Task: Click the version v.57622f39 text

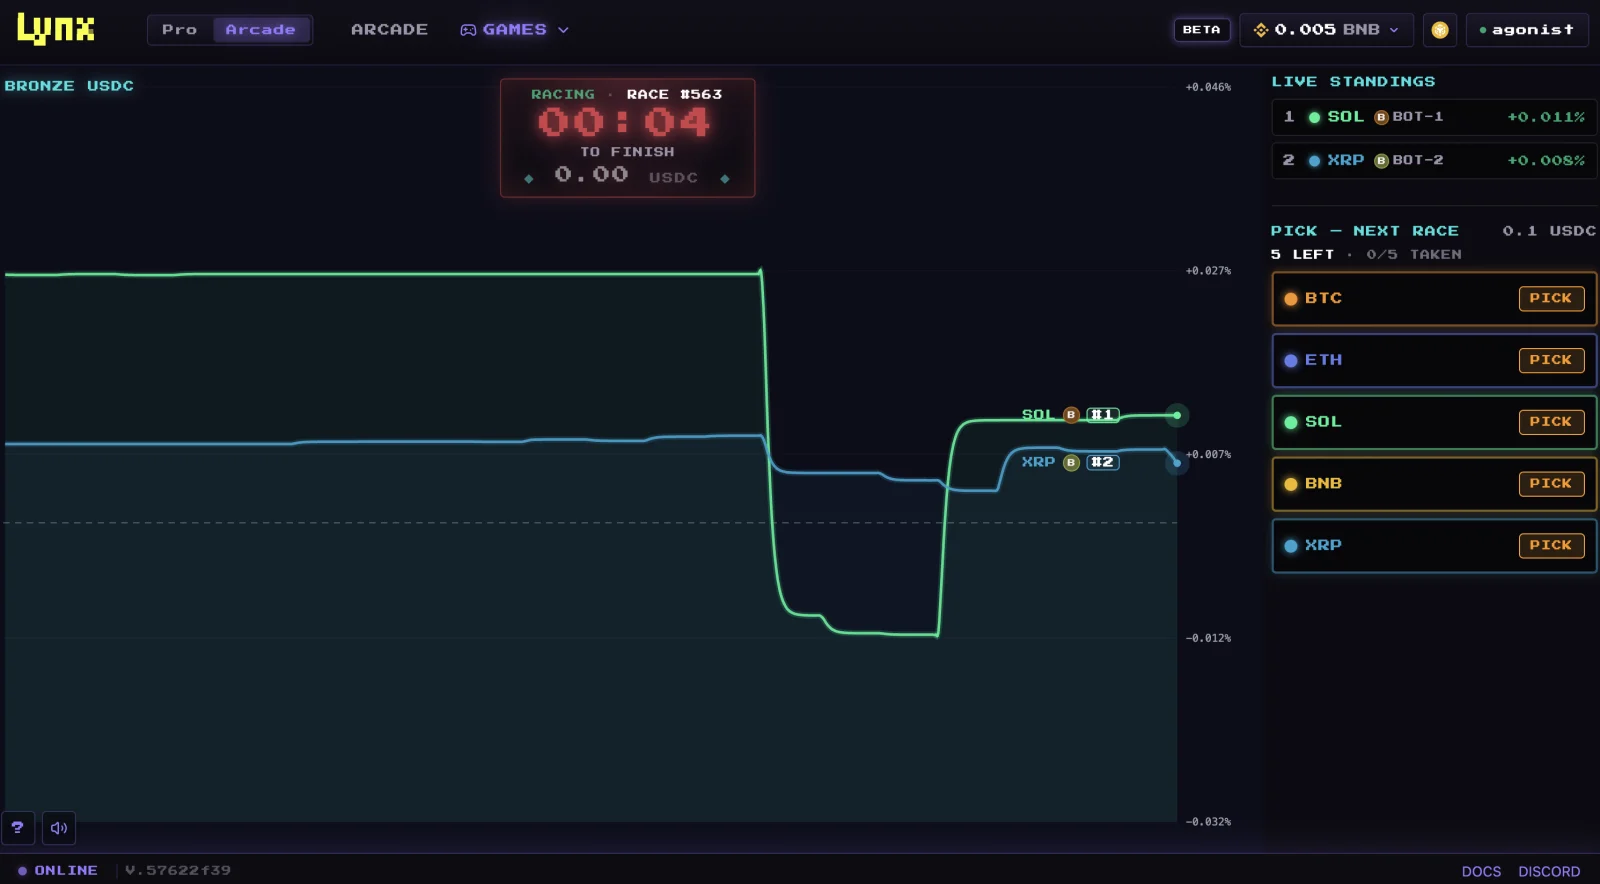Action: pyautogui.click(x=178, y=870)
